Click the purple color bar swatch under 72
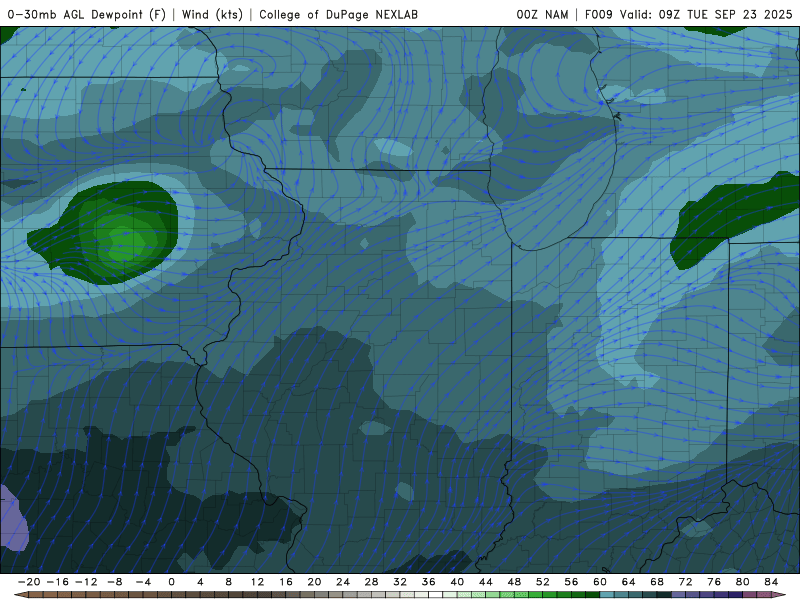 click(693, 595)
